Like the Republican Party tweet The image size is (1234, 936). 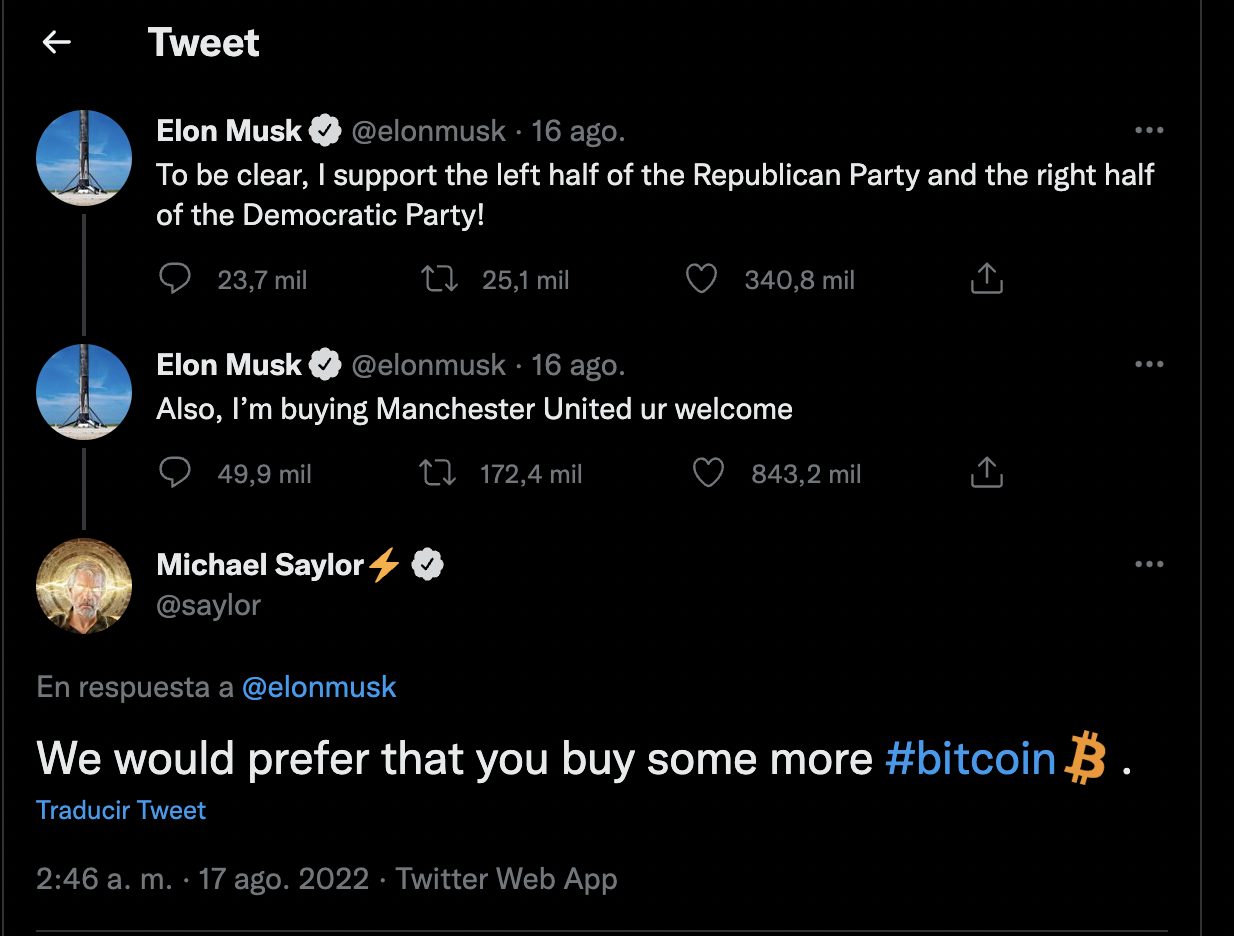click(x=701, y=280)
